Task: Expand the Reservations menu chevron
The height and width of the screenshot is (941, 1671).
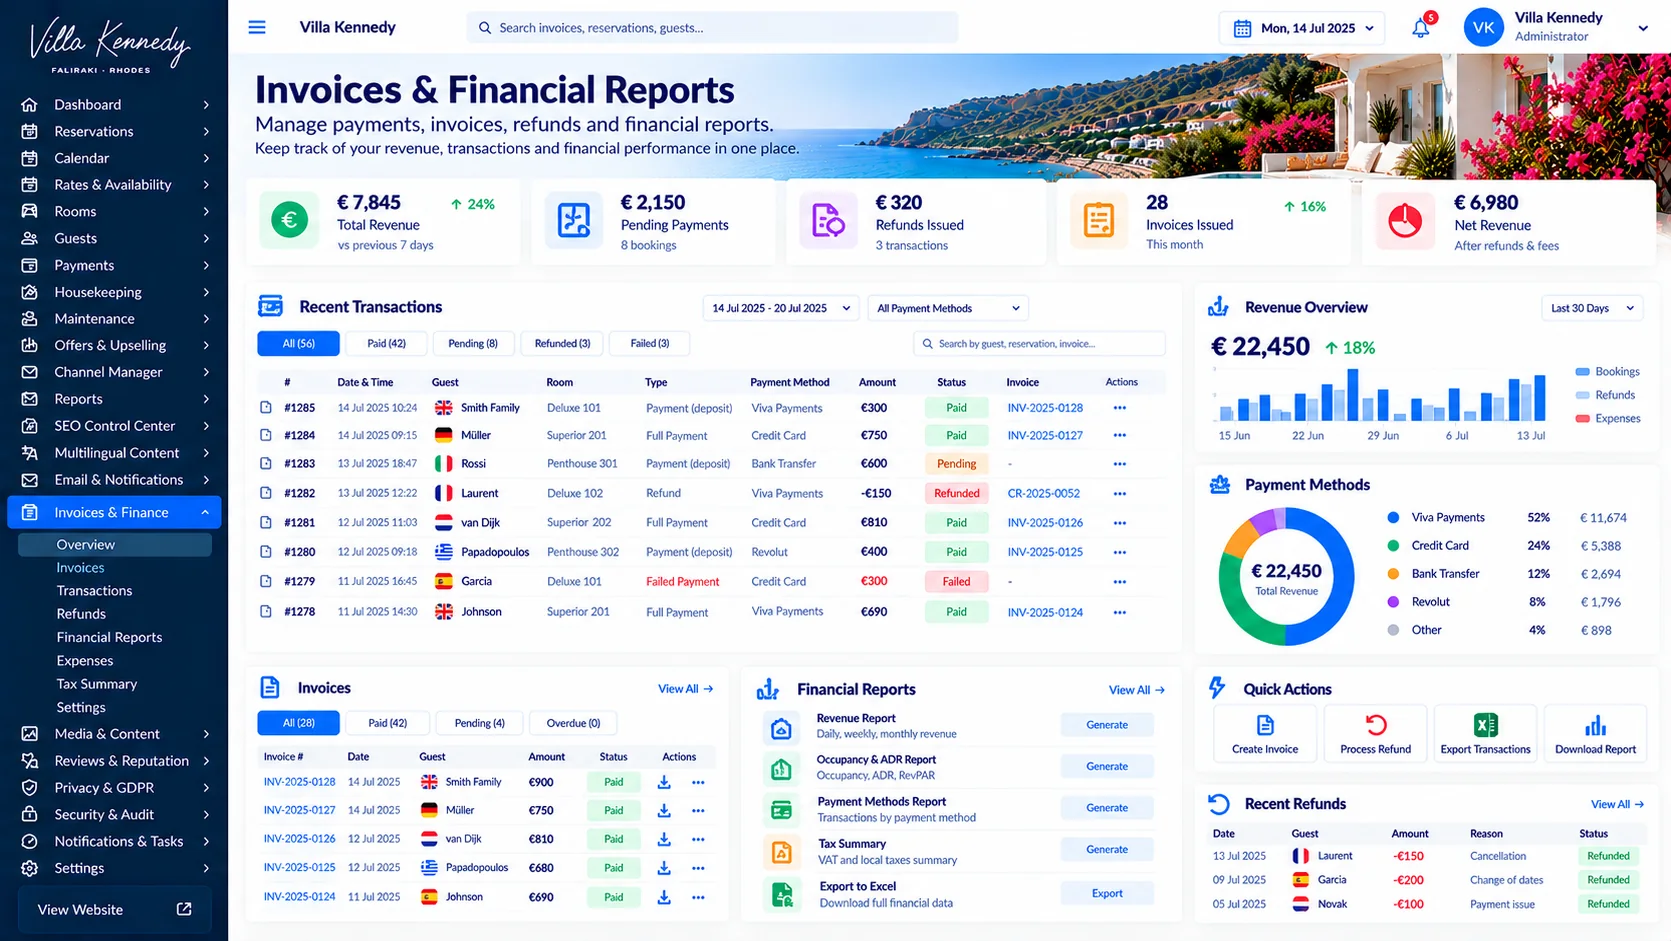Action: pyautogui.click(x=206, y=131)
